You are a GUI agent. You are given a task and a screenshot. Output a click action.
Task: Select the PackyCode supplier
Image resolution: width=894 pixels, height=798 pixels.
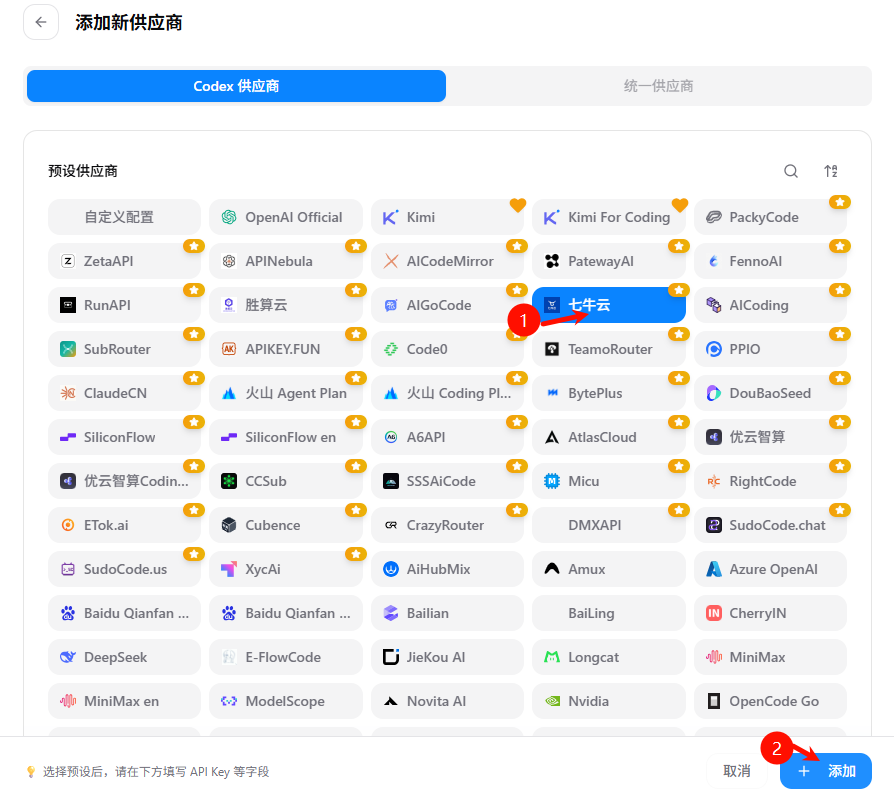(770, 217)
